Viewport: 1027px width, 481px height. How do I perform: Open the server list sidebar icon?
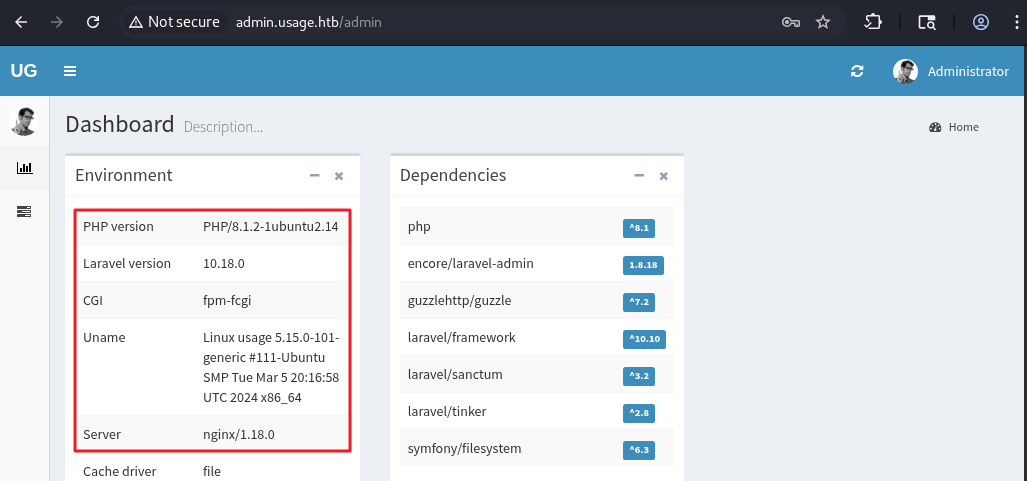pos(24,211)
